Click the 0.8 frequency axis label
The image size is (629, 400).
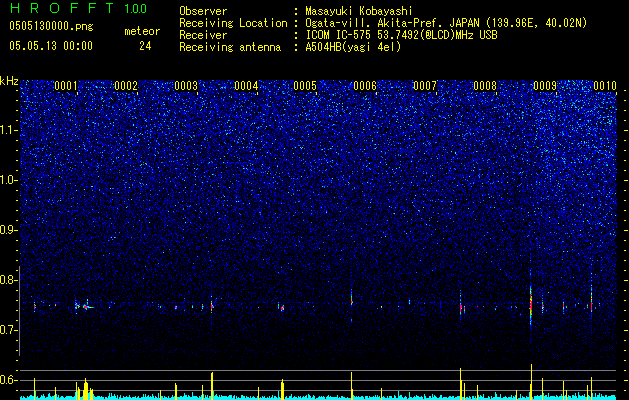coord(8,280)
